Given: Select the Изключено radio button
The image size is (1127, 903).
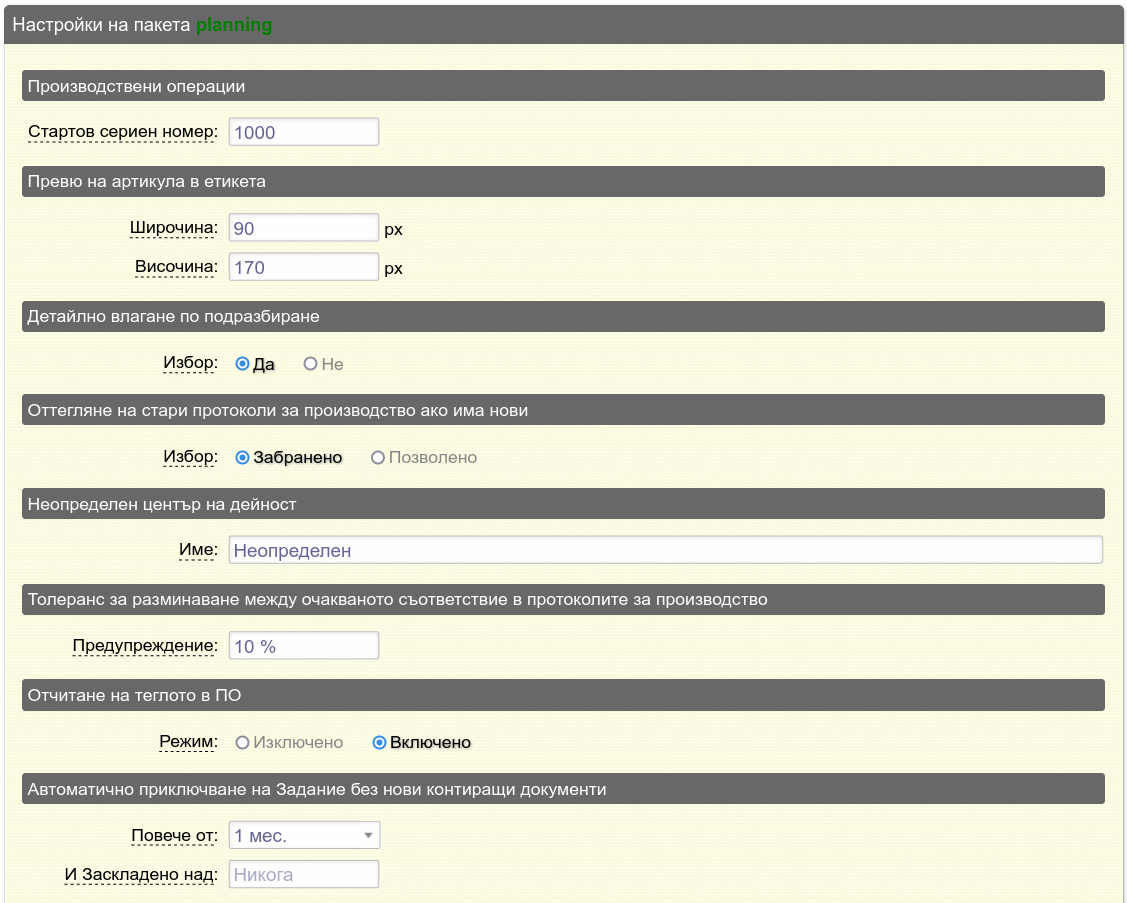Looking at the screenshot, I should tap(242, 742).
